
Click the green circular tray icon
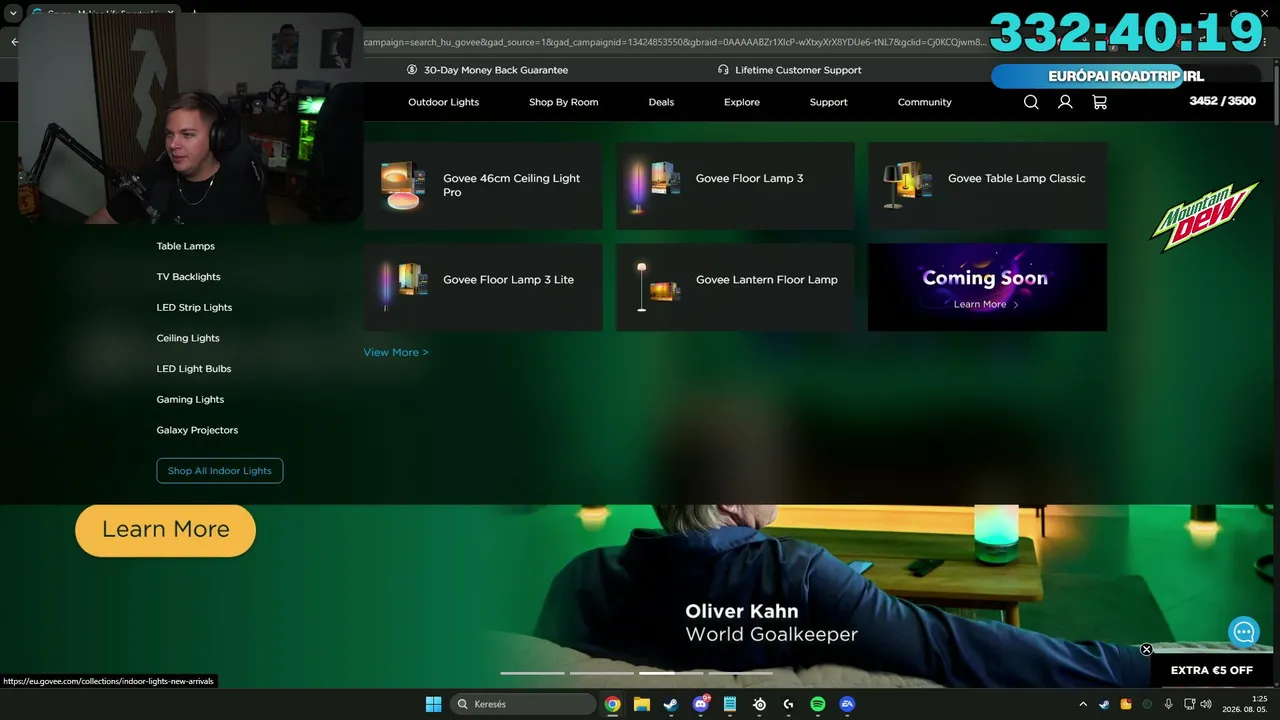coord(1147,704)
